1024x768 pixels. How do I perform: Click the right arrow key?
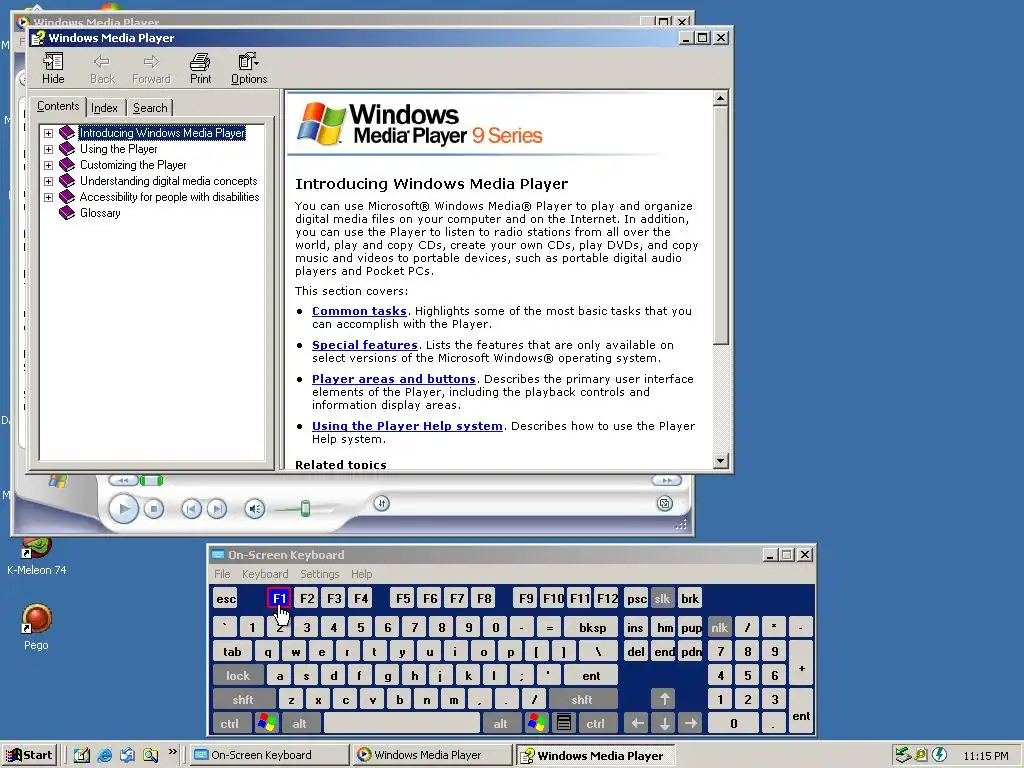(x=691, y=724)
